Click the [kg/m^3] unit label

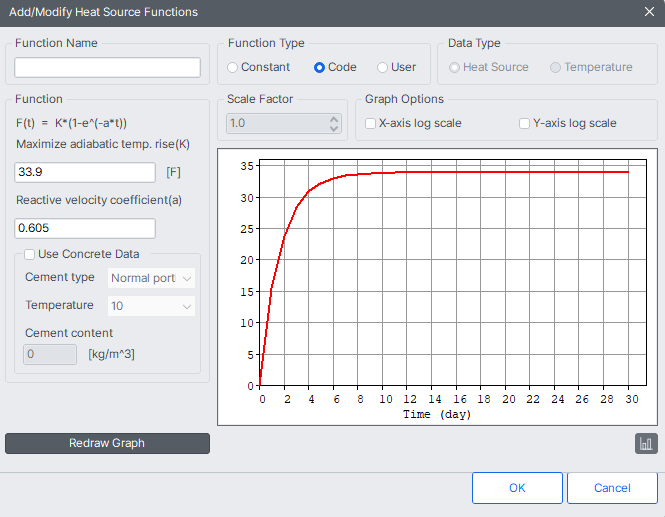tap(112, 354)
